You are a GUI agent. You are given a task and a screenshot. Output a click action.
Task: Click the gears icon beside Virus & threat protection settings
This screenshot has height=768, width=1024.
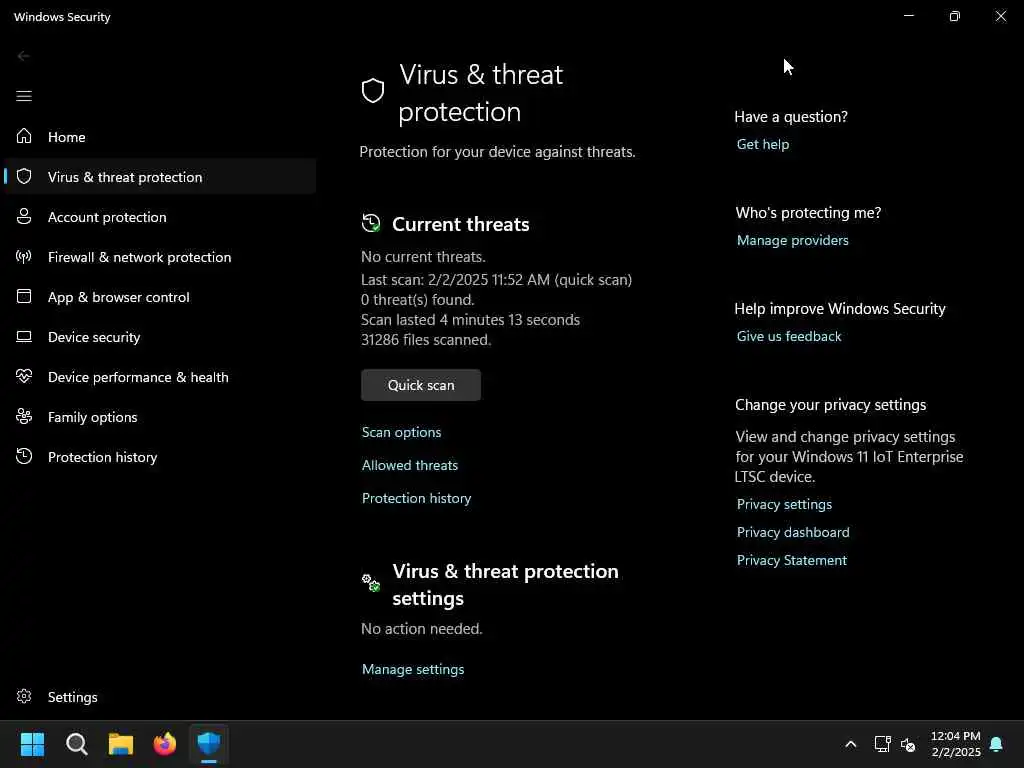[371, 583]
